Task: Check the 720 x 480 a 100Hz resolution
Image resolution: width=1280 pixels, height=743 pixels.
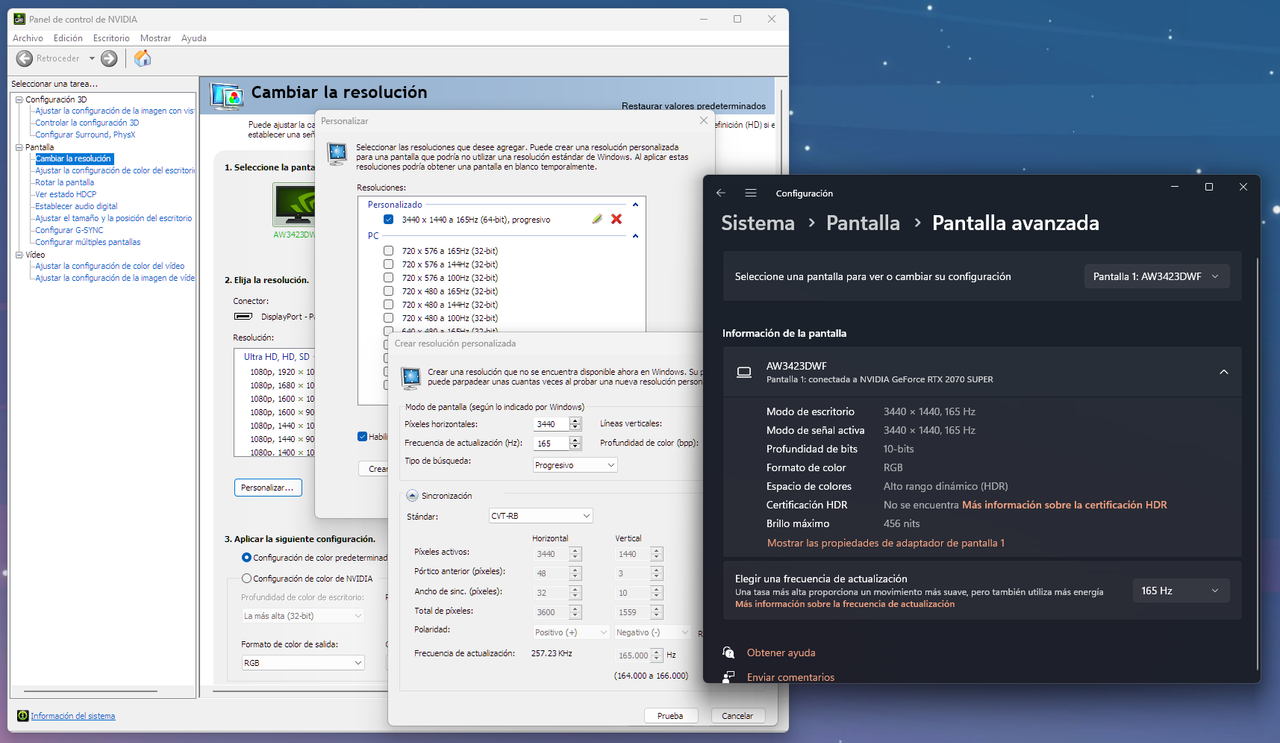Action: (x=388, y=317)
